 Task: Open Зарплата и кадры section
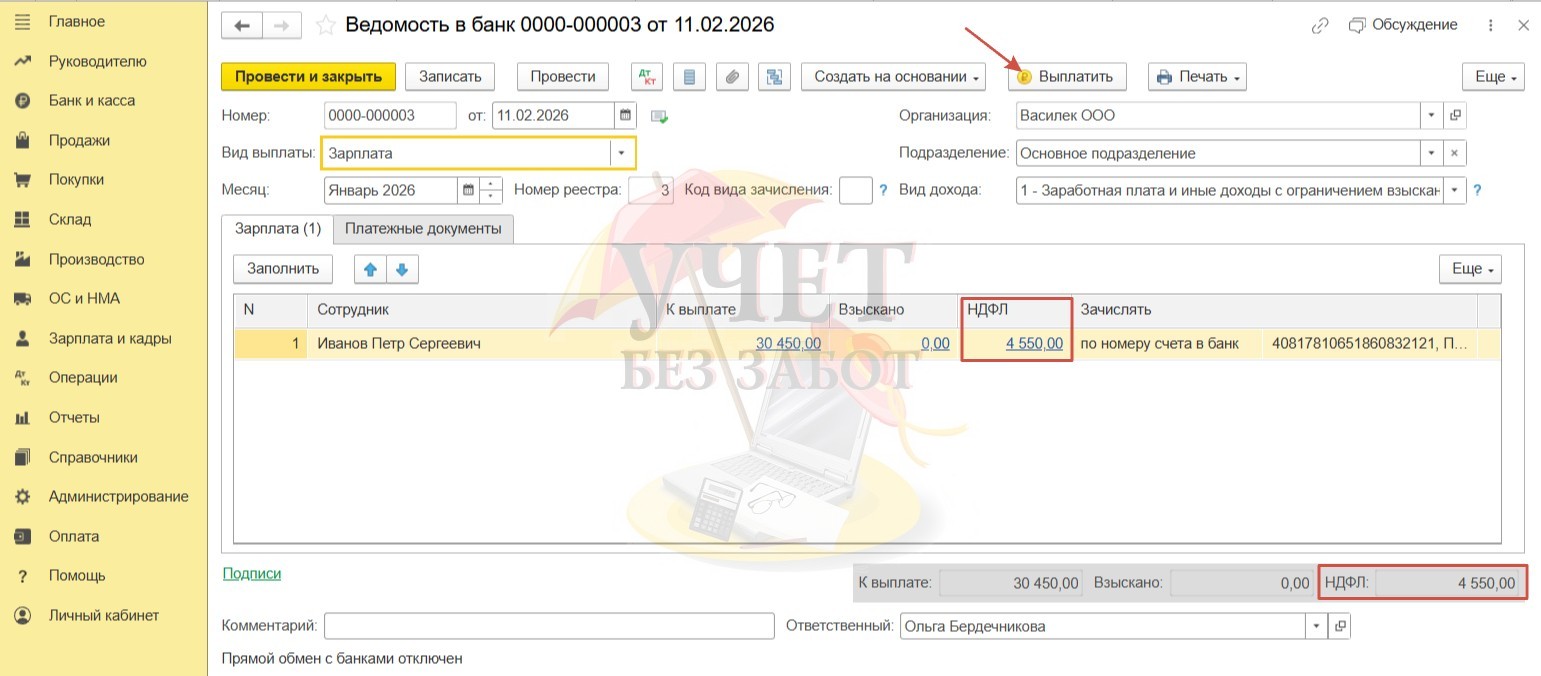(109, 338)
